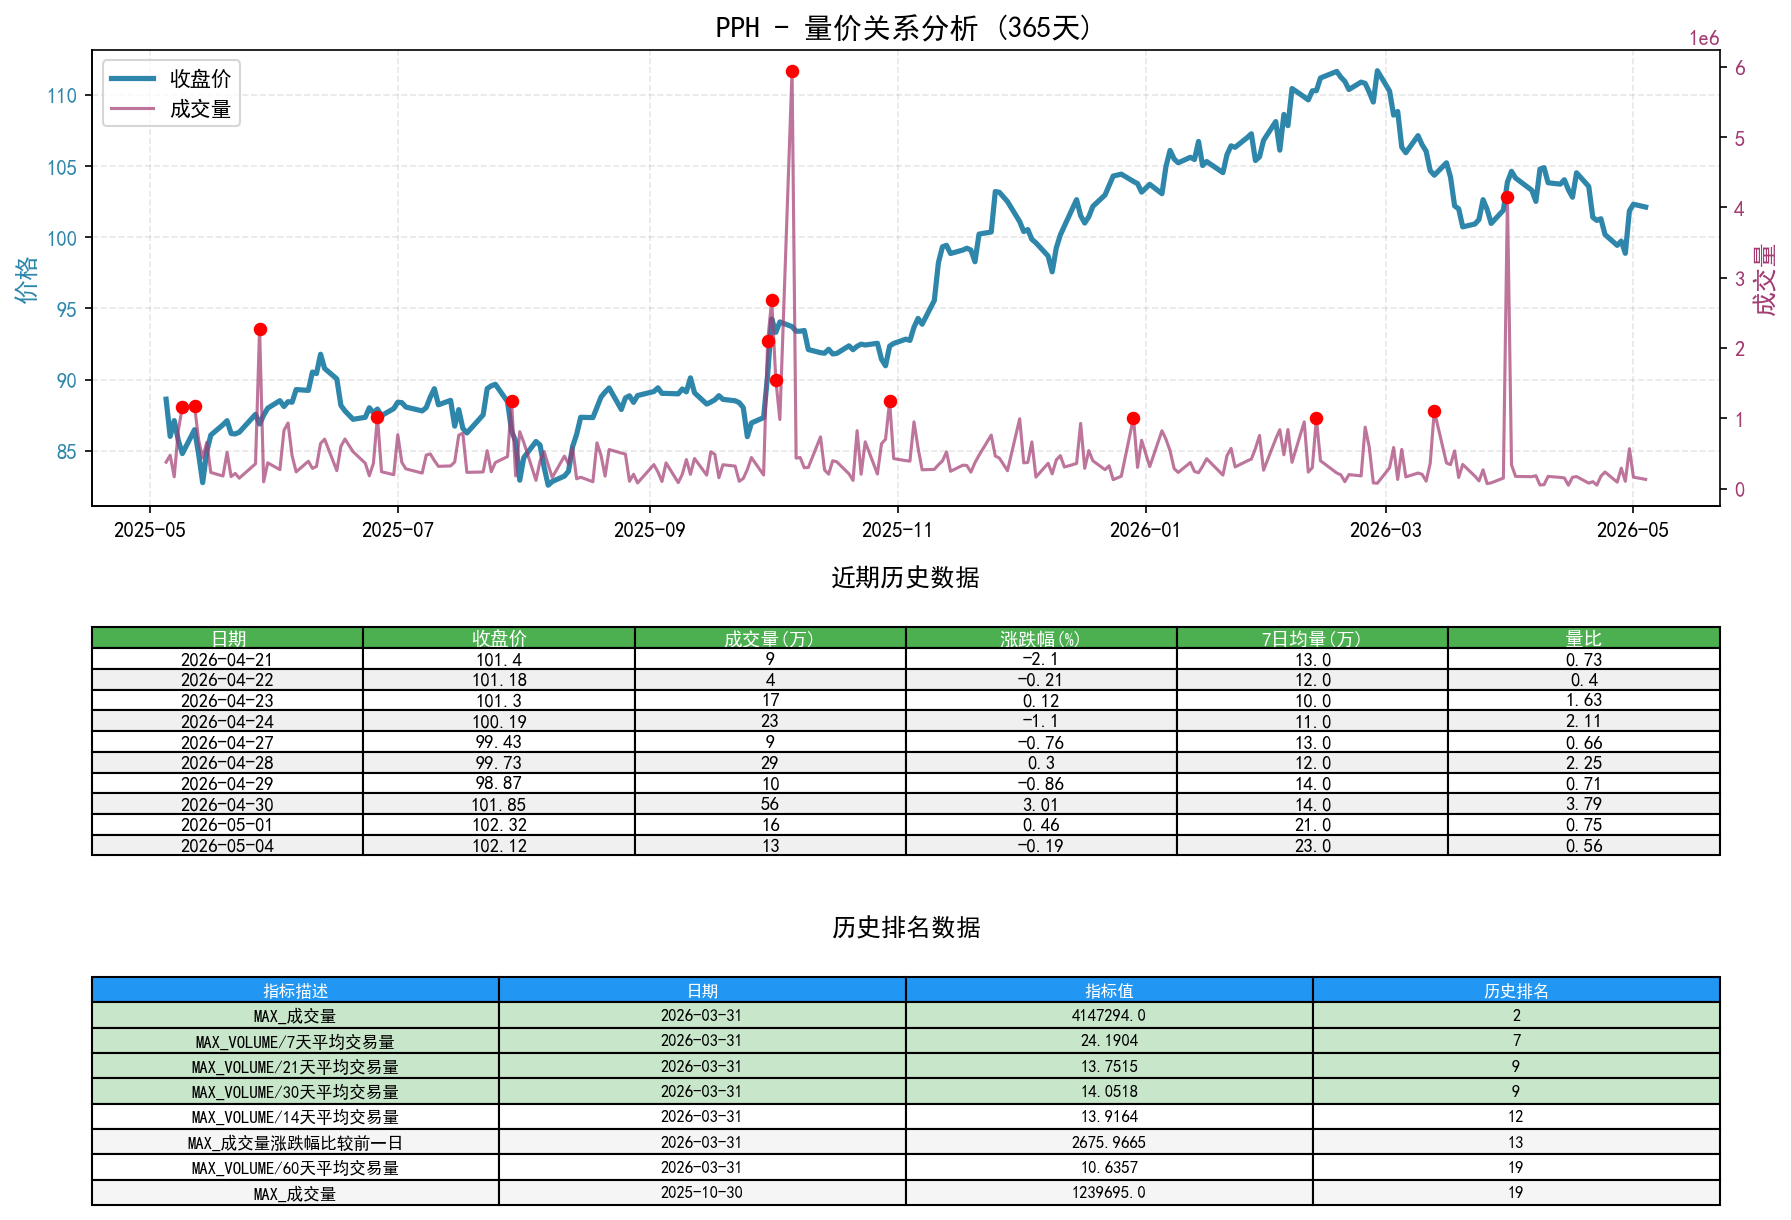The height and width of the screenshot is (1220, 1791).
Task: Click the MAX_VOLUME/14天平均交易量 row label
Action: click(x=295, y=1117)
